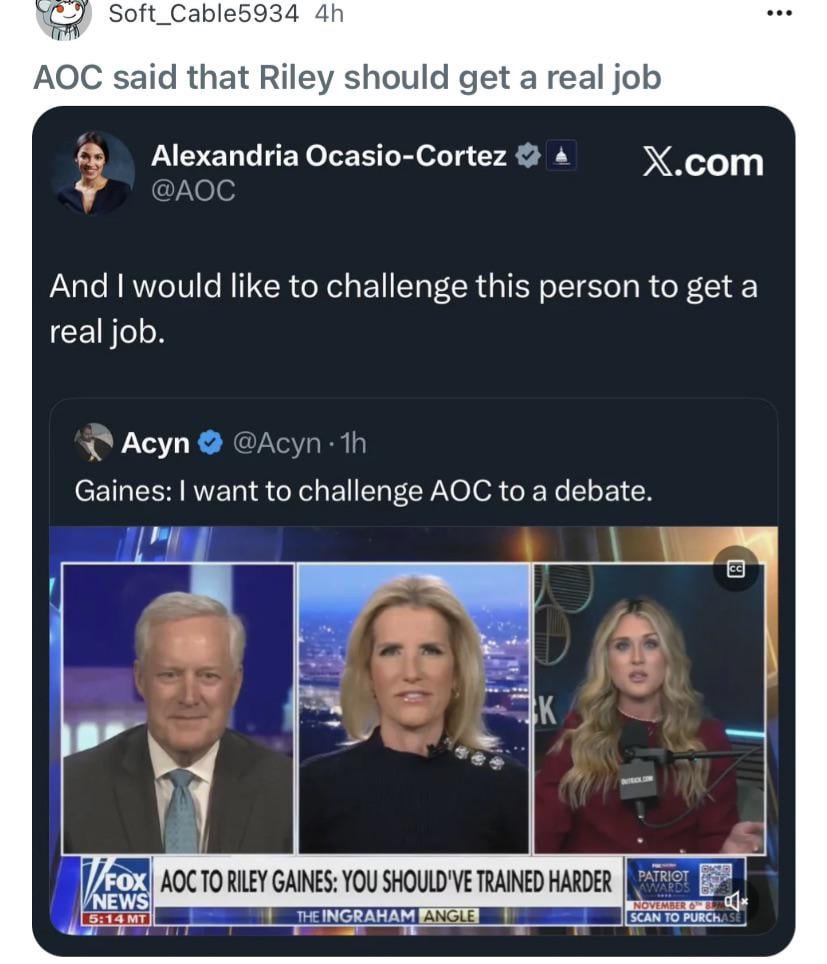Click the blue verified check beside Acyn
This screenshot has width=827, height=964.
[210, 443]
